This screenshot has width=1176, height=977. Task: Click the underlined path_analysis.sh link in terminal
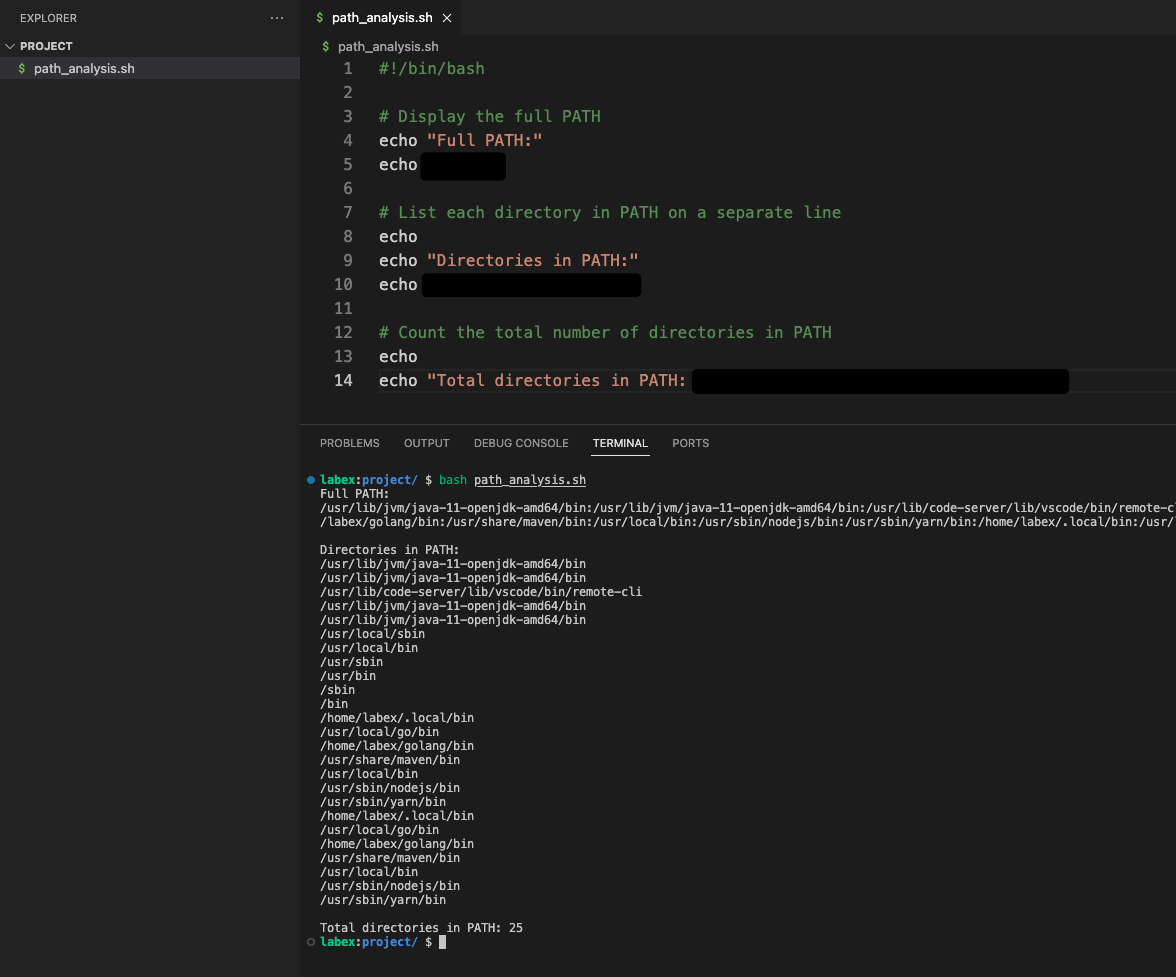click(x=530, y=480)
